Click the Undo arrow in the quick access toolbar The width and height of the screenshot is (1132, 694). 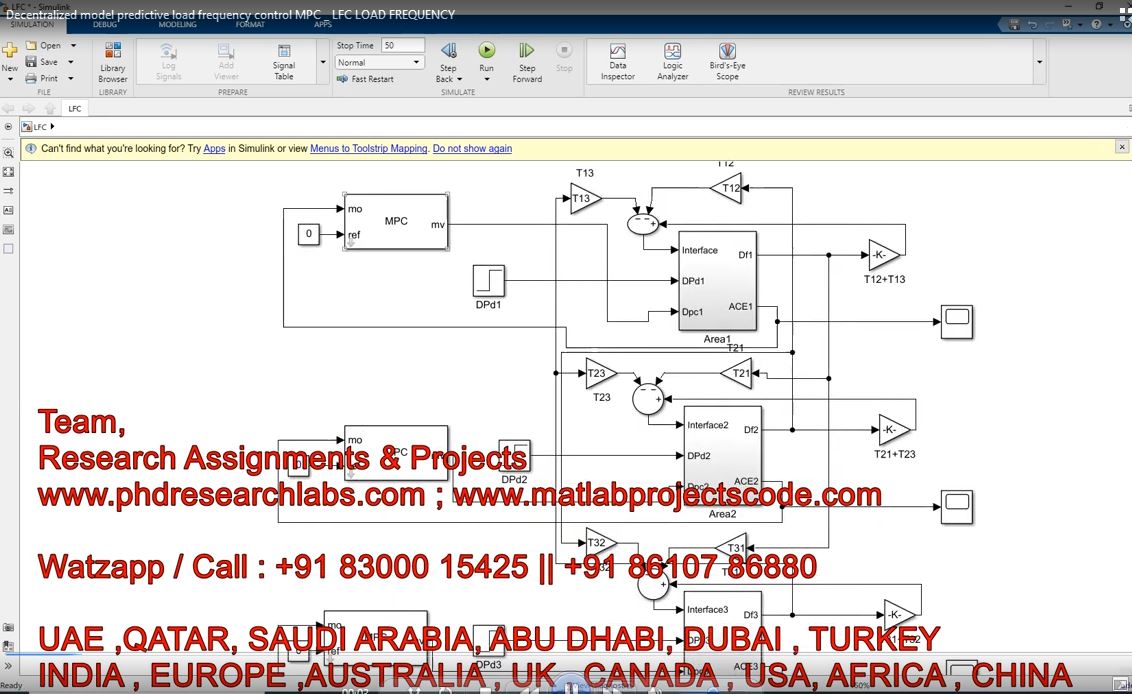point(1032,25)
